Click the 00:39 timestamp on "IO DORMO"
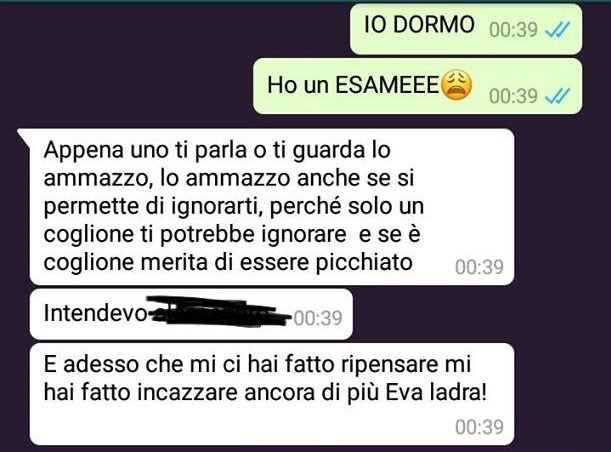This screenshot has height=452, width=611. pyautogui.click(x=513, y=30)
